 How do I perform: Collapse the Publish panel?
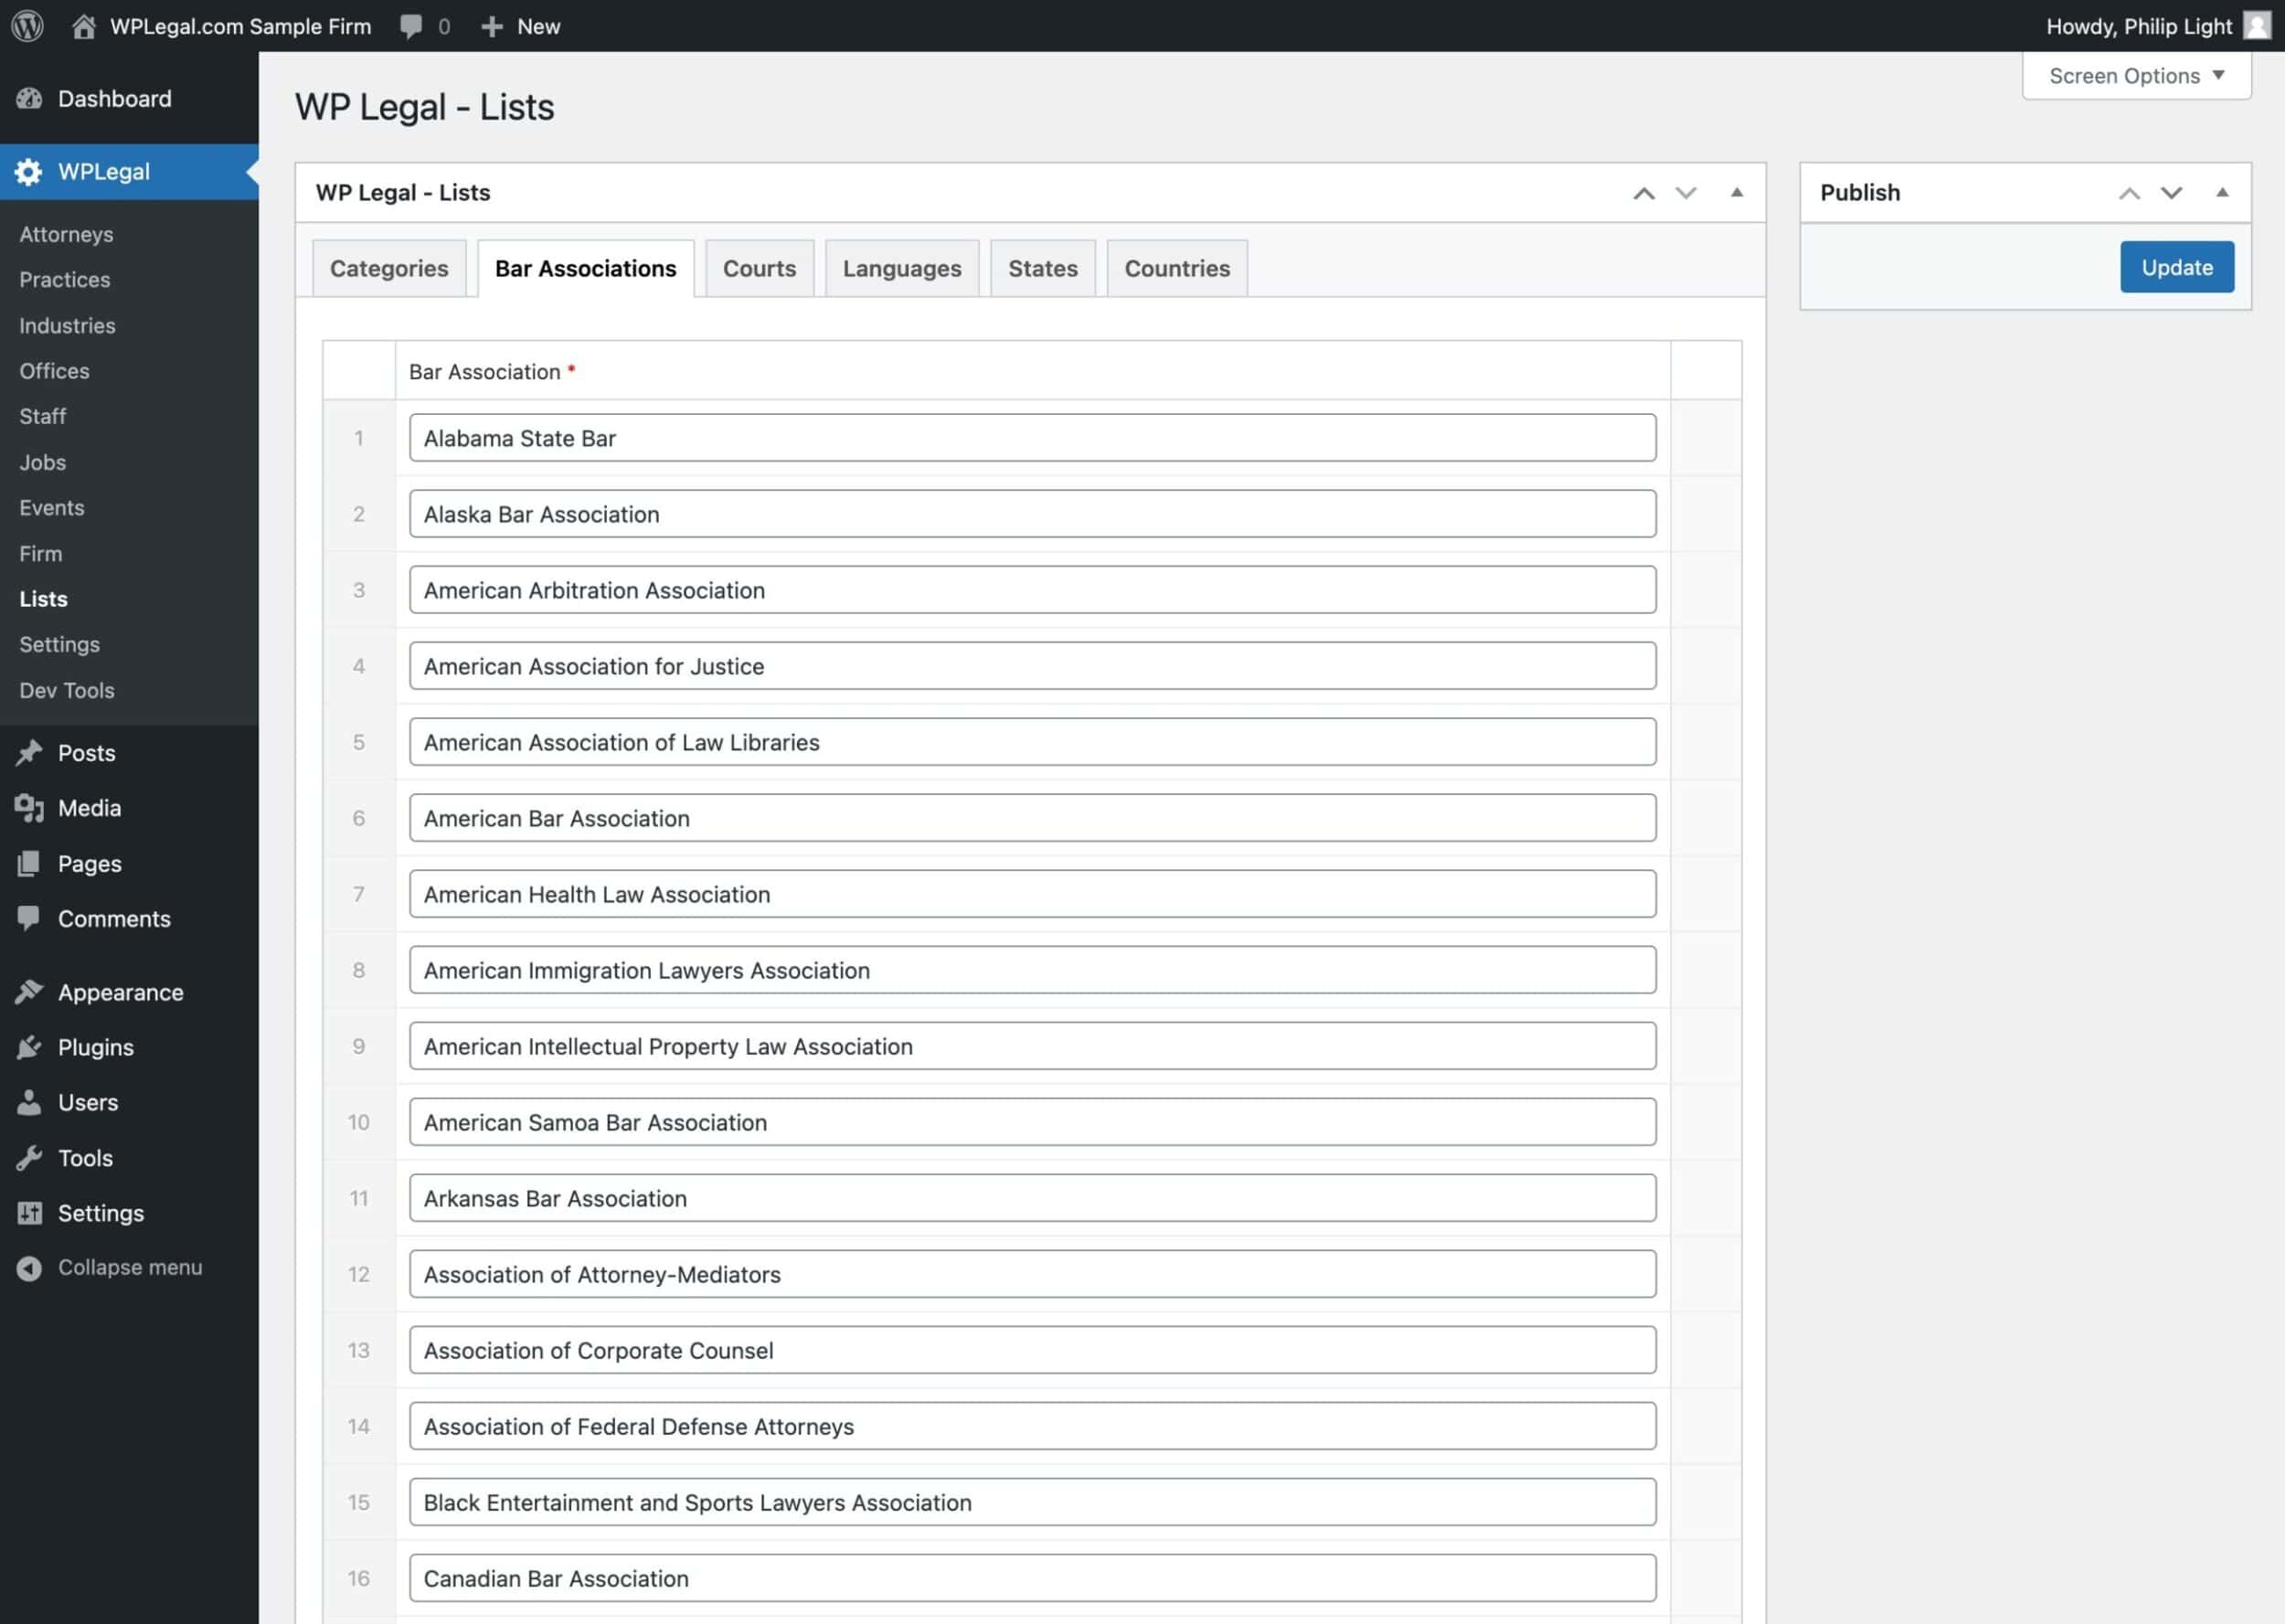2222,192
